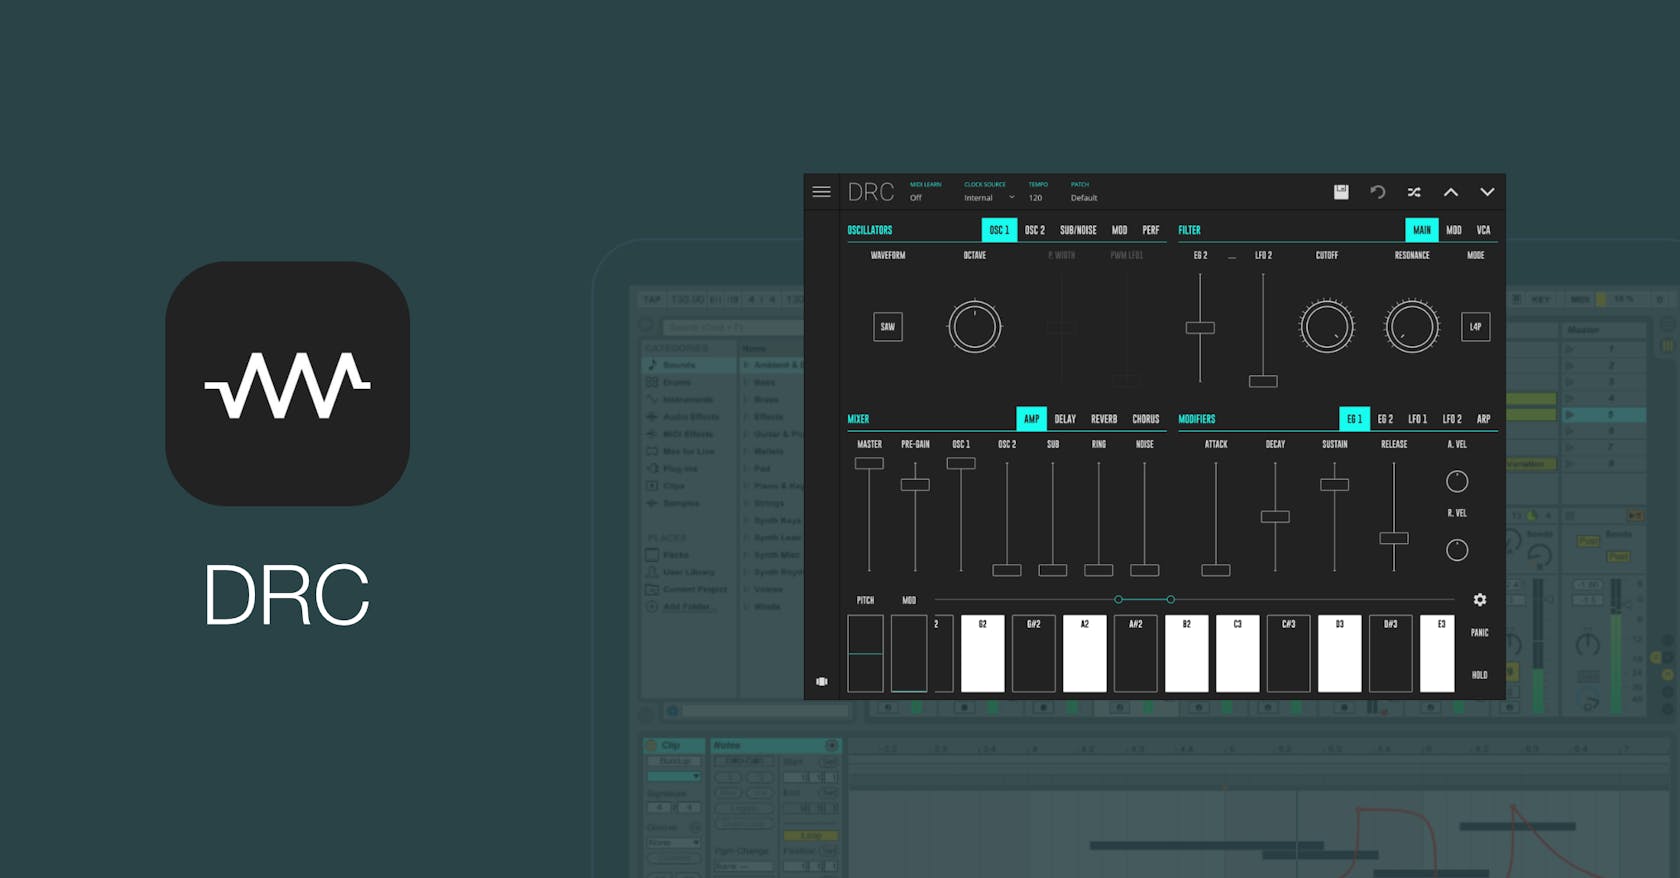Switch to the VCA tab
Viewport: 1680px width, 878px height.
[x=1484, y=230]
